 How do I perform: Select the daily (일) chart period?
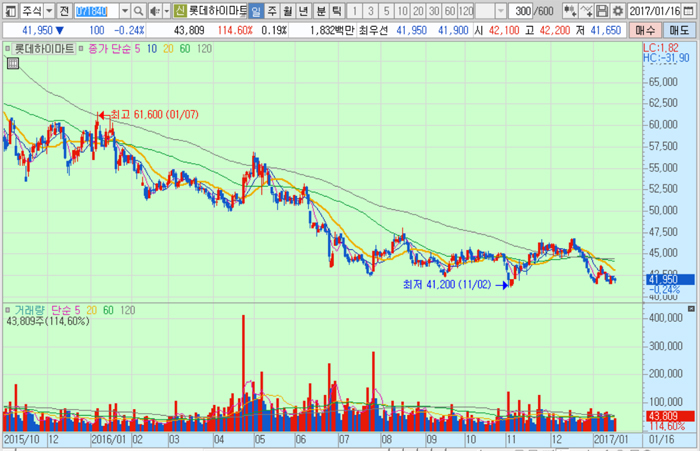257,11
